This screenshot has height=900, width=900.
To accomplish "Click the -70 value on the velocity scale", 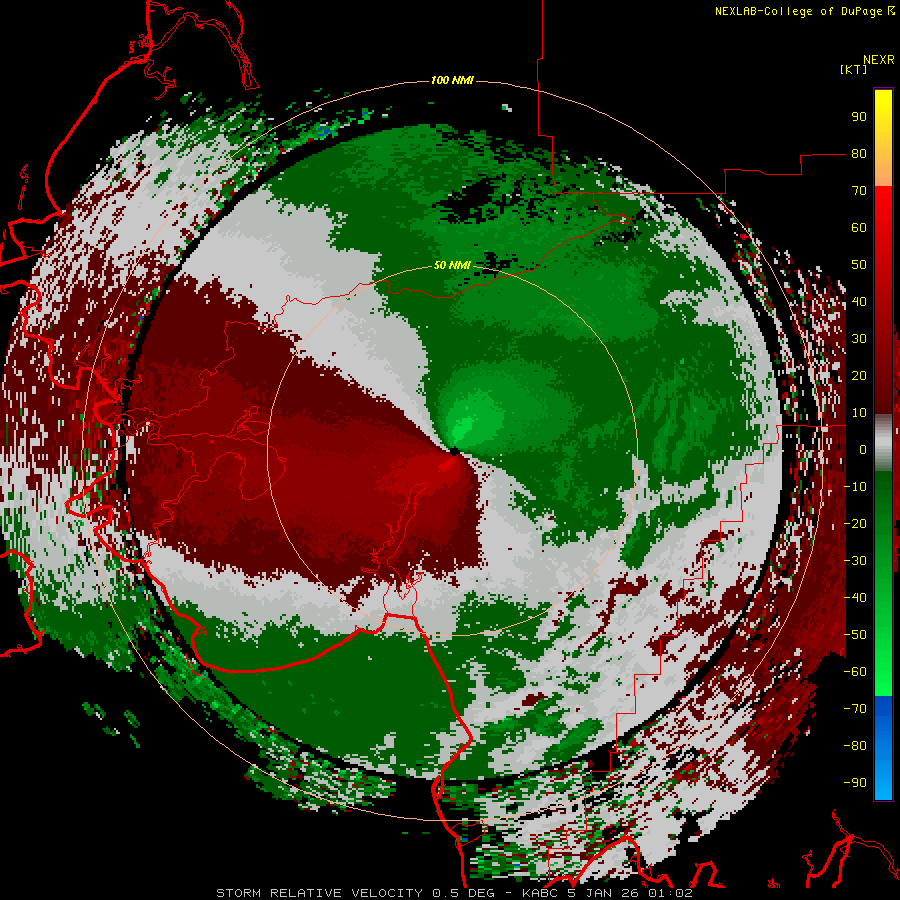I will click(x=855, y=709).
